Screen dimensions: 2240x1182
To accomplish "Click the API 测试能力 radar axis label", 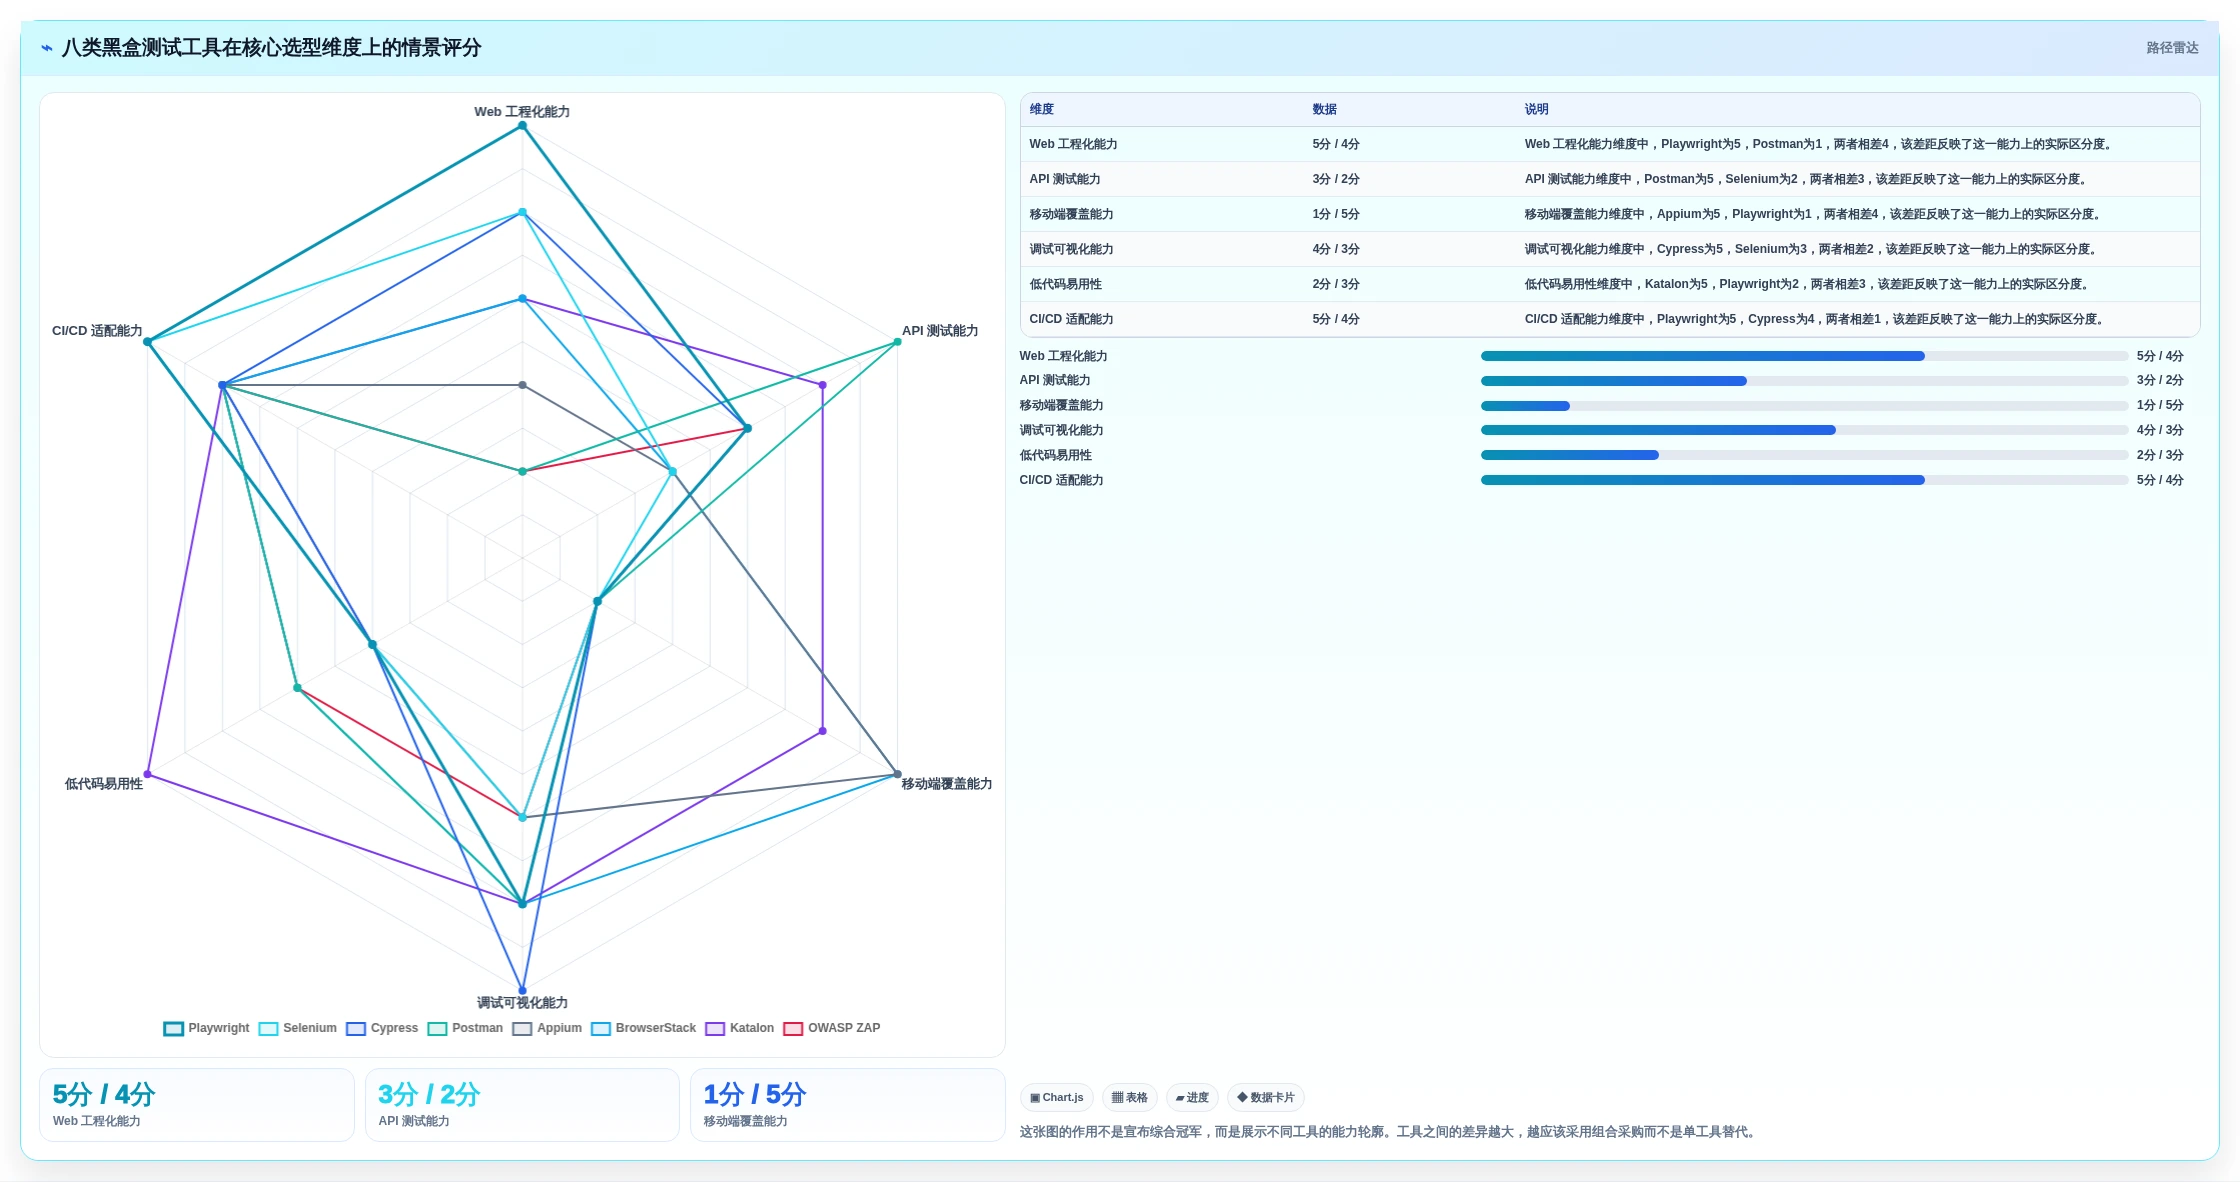I will click(940, 331).
